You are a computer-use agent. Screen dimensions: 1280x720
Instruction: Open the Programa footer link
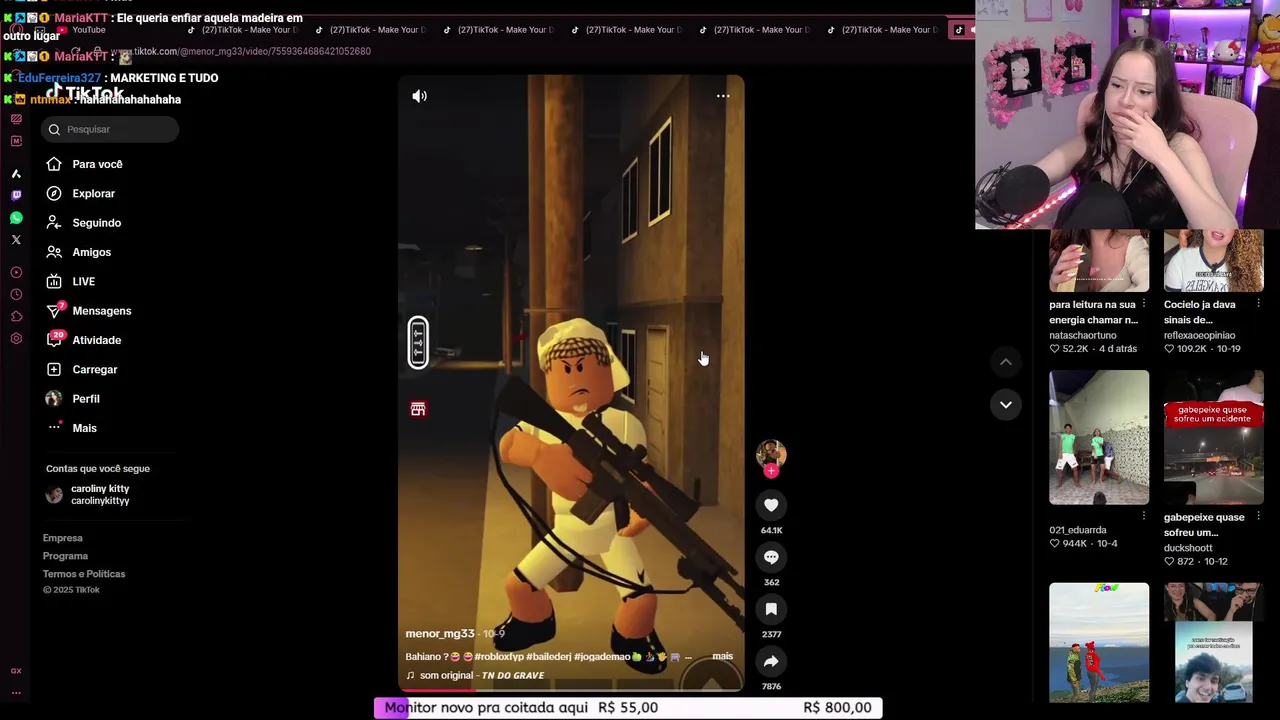pyautogui.click(x=65, y=556)
